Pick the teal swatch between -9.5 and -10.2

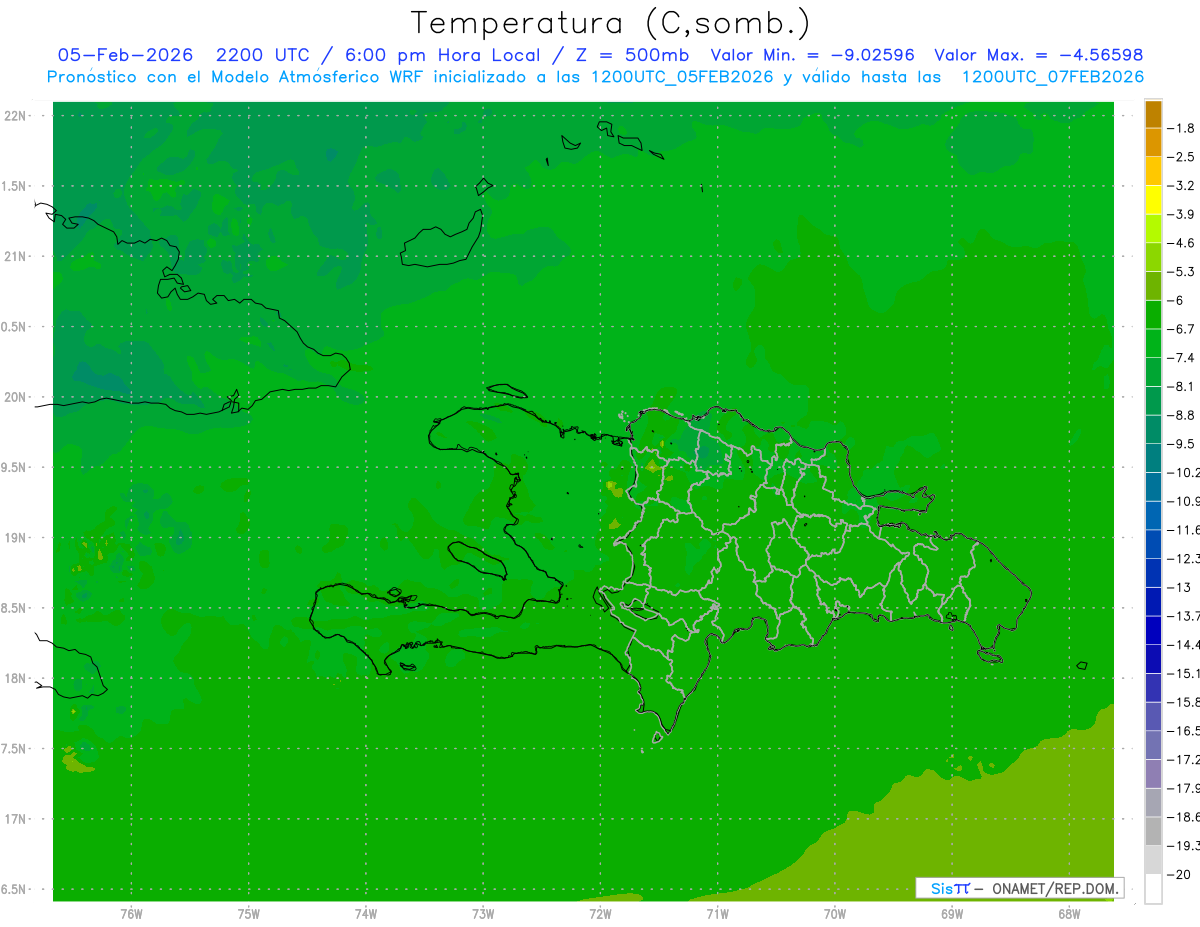pyautogui.click(x=1154, y=458)
